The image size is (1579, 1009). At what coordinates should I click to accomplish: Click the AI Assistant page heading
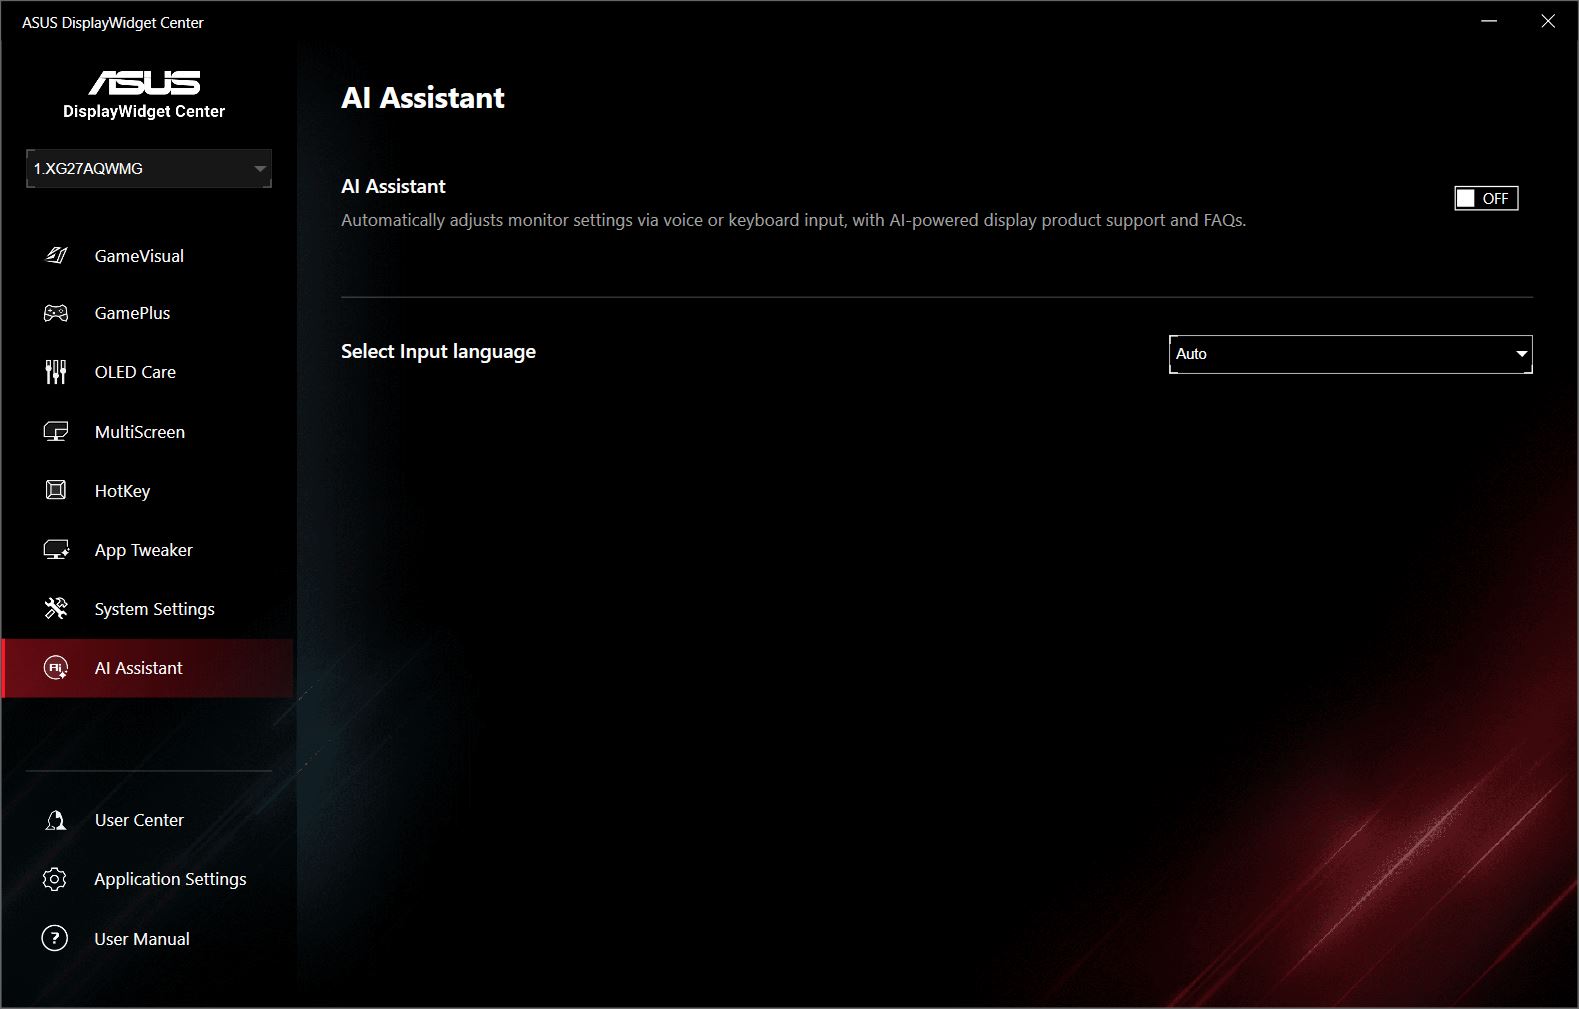click(x=423, y=98)
